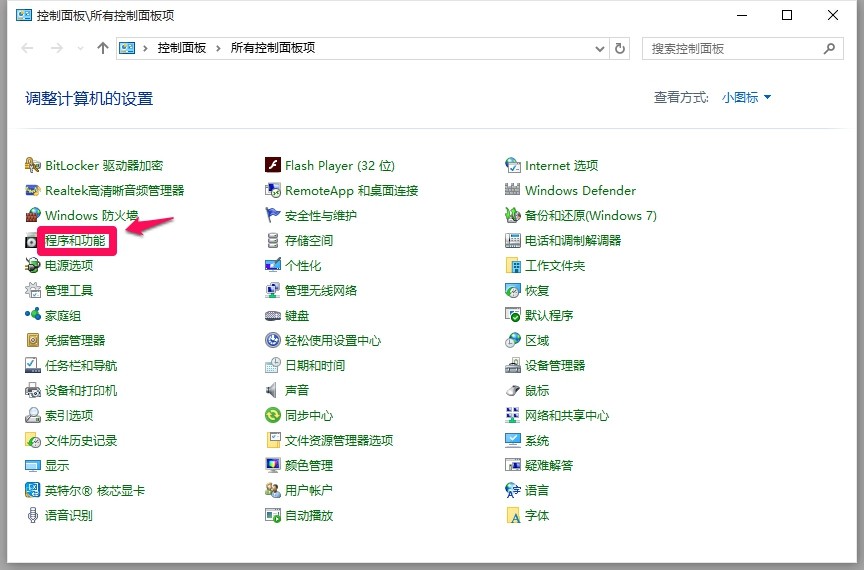
Task: Expand the chevron after 控制面板 breadcrumb
Action: point(218,49)
